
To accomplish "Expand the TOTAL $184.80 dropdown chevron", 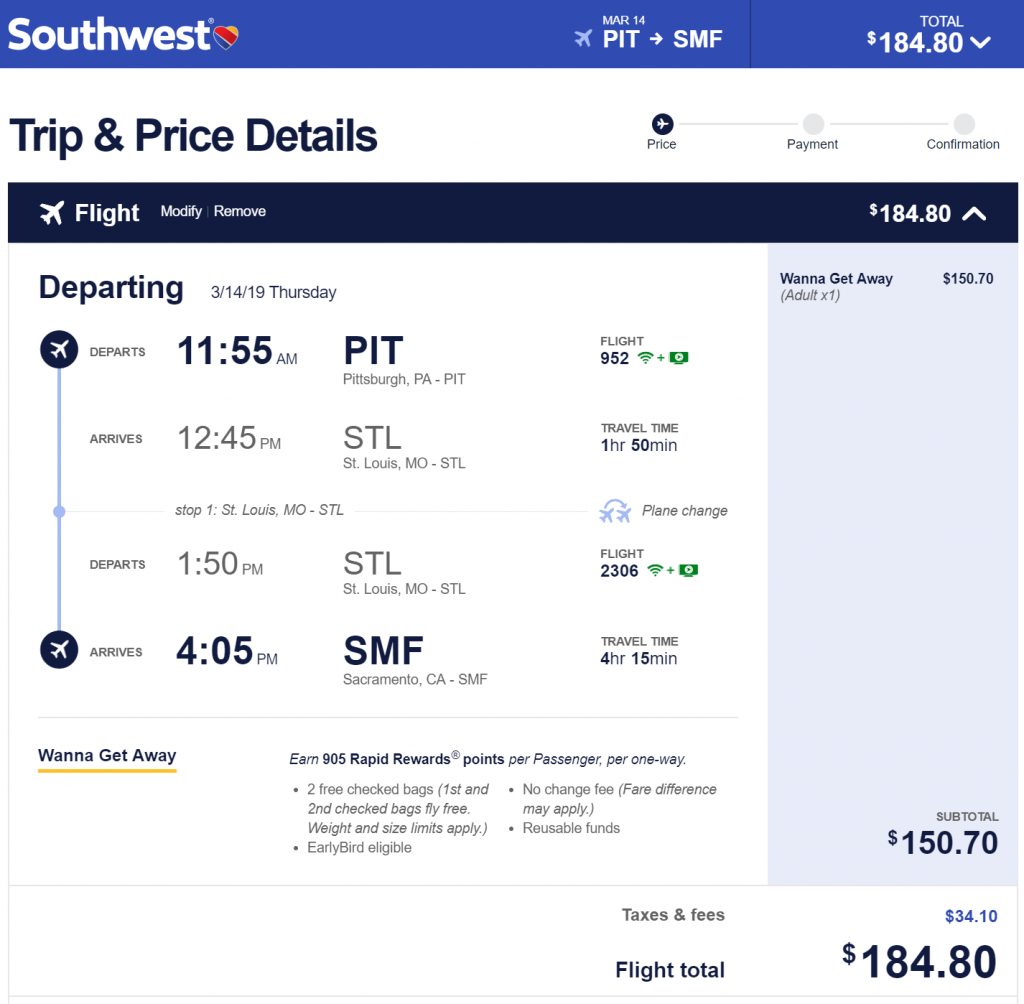I will click(x=980, y=43).
